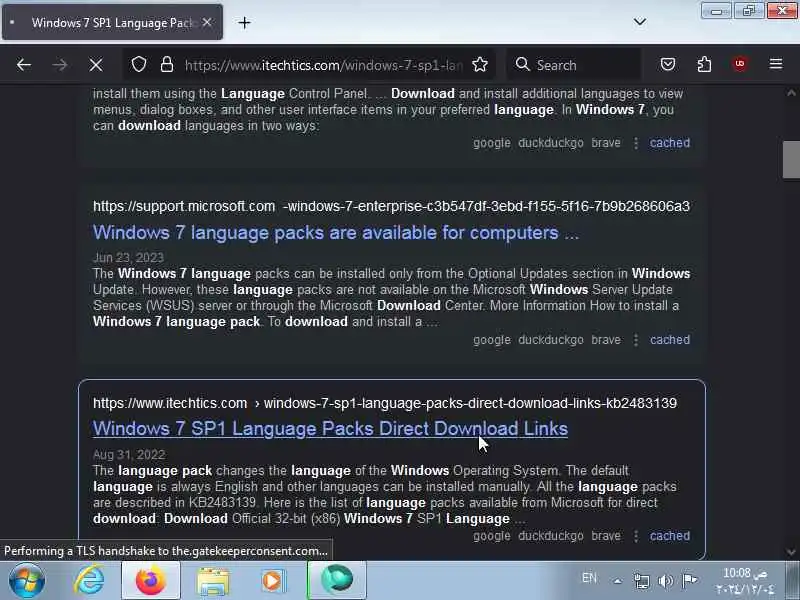Click the EN language indicator in tray
800x600 pixels.
click(x=589, y=578)
